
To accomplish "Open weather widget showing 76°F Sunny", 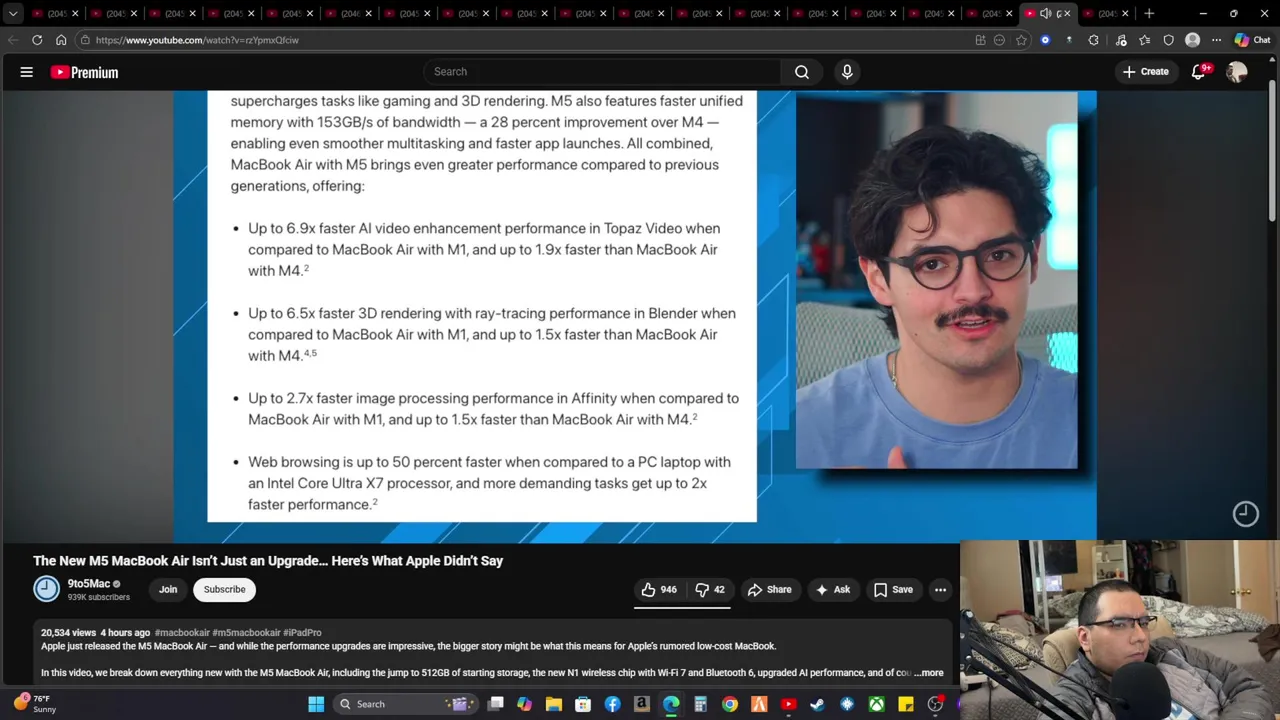I will tap(35, 704).
